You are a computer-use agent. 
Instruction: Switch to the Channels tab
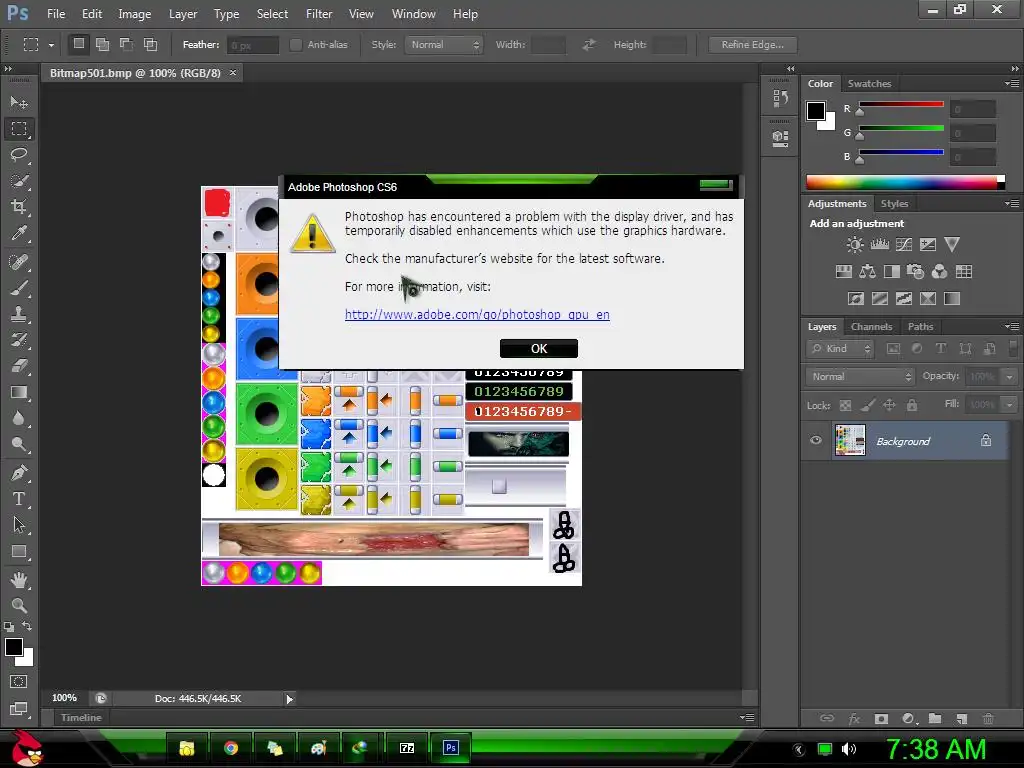pyautogui.click(x=871, y=327)
